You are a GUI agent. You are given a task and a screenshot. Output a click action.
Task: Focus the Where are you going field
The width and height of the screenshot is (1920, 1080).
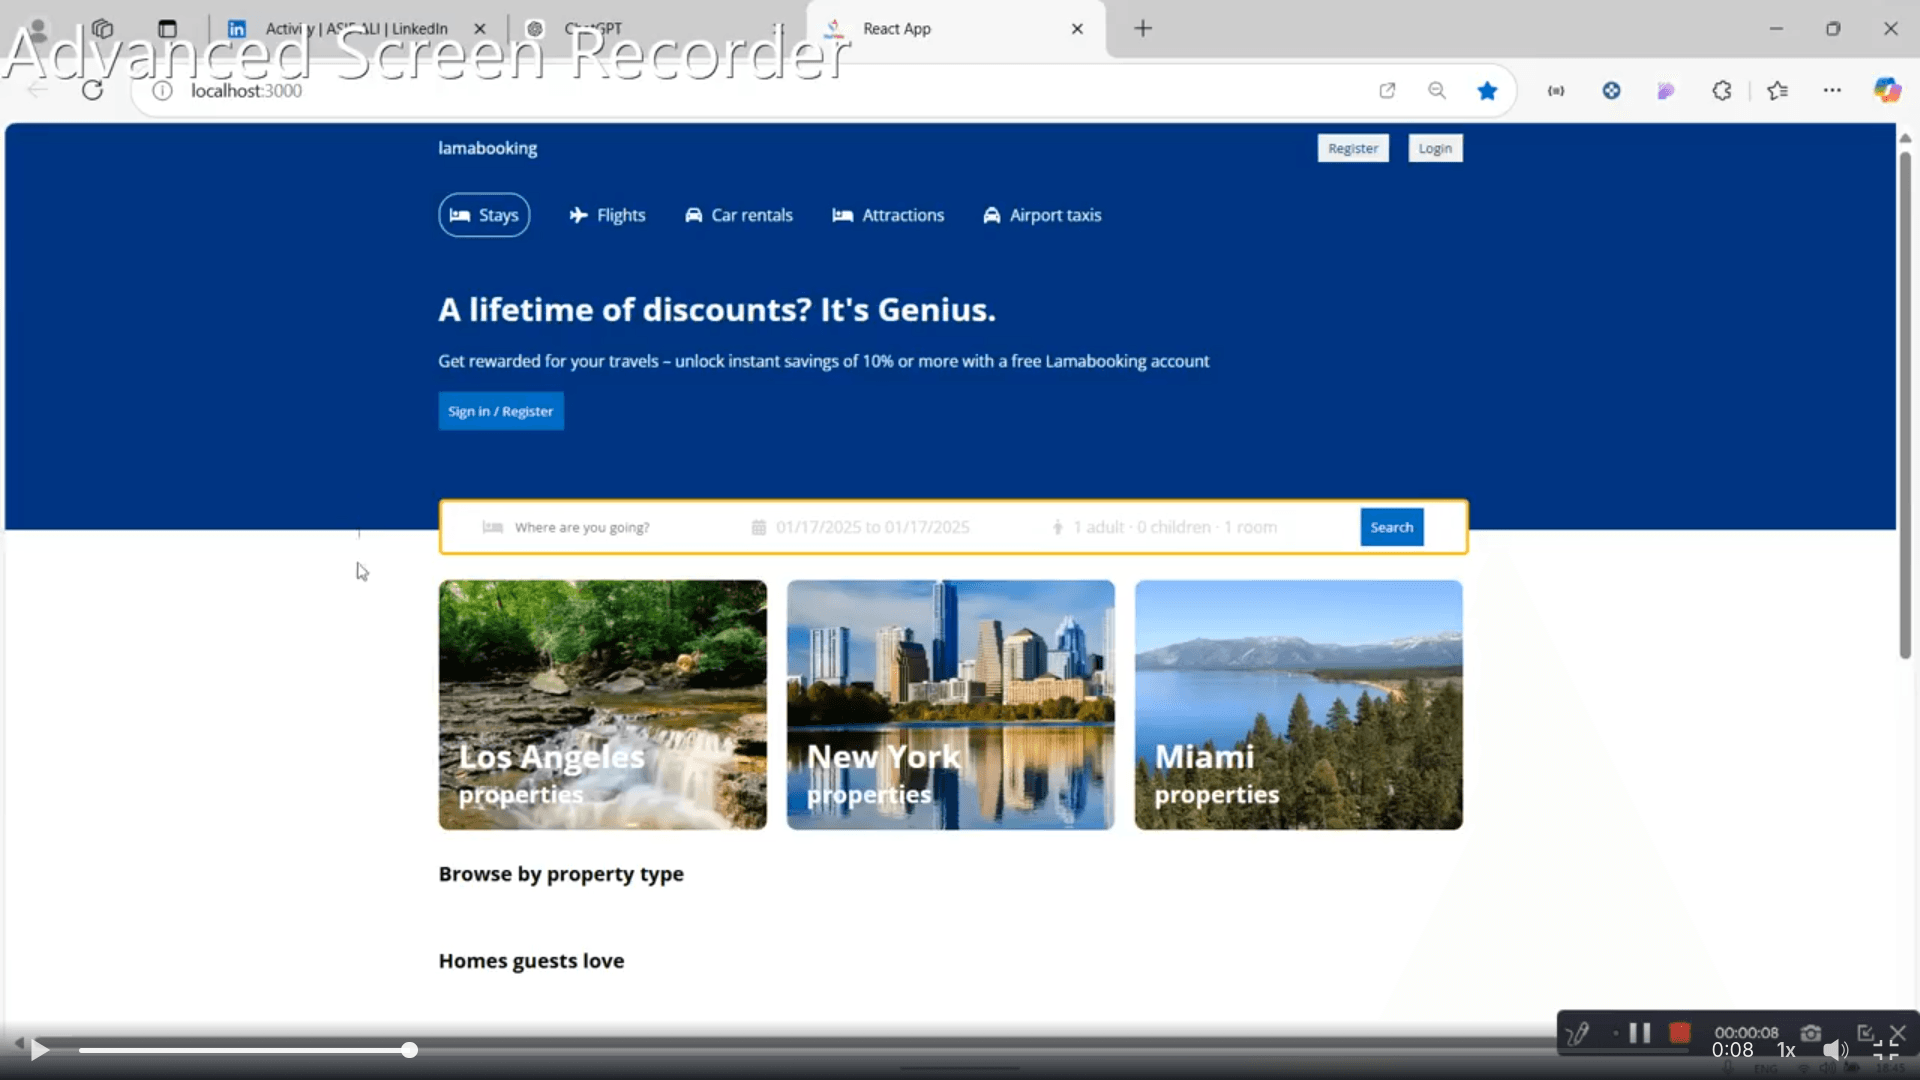point(581,527)
